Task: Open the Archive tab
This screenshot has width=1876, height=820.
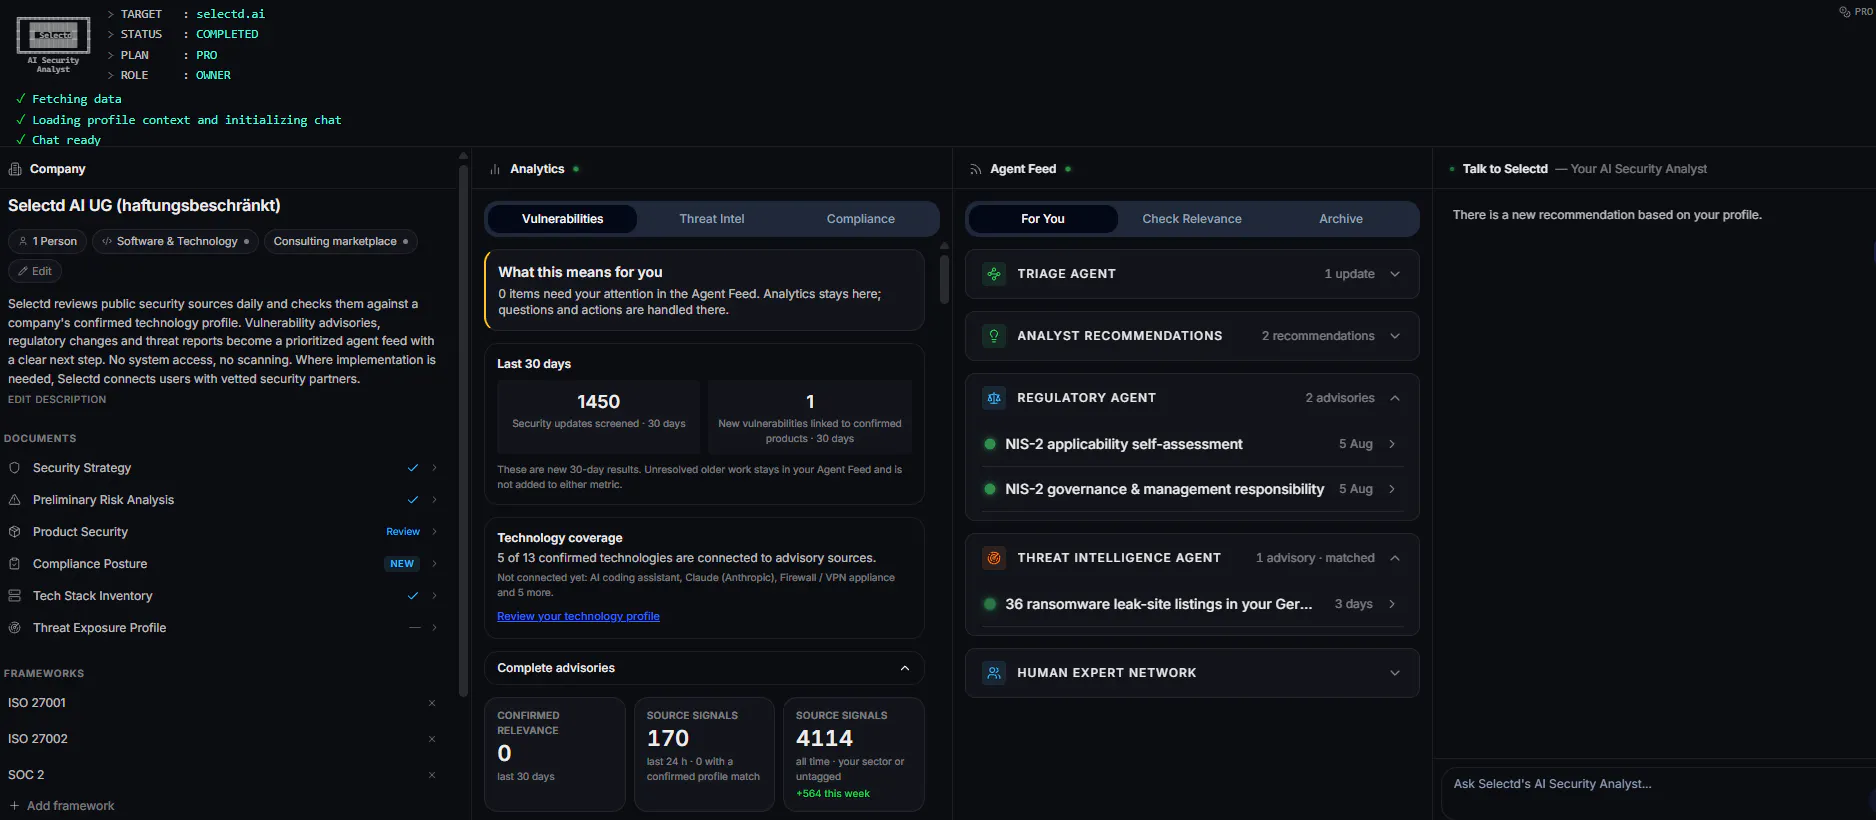Action: pyautogui.click(x=1341, y=219)
